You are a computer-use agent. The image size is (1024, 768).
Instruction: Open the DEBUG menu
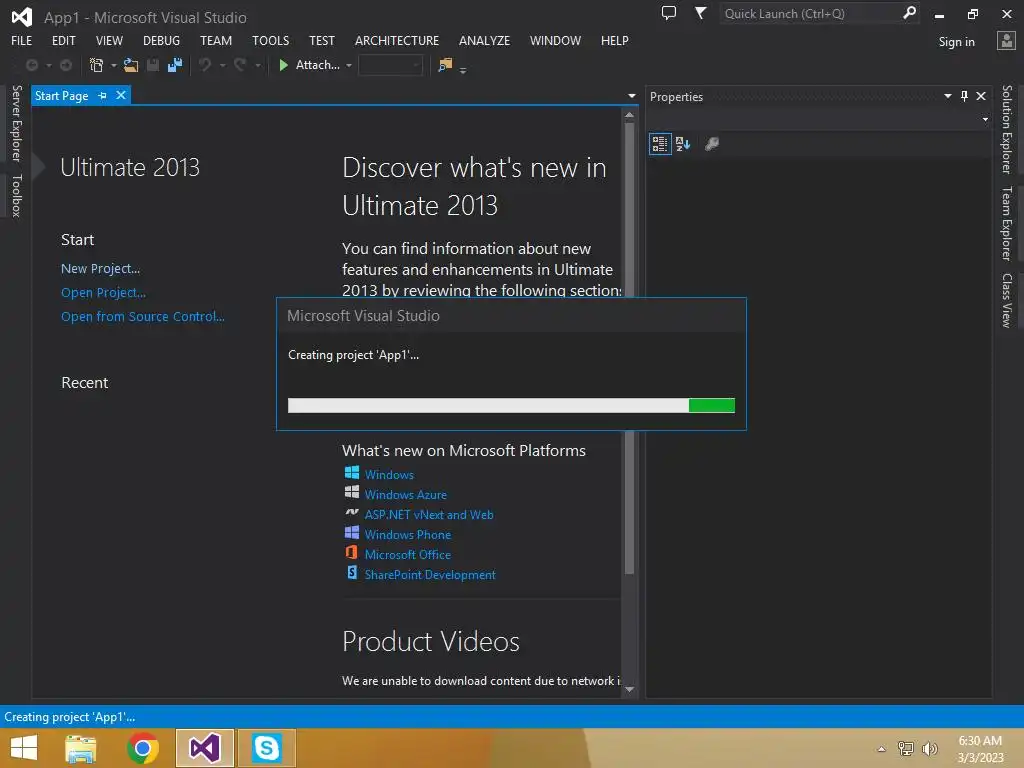pos(161,40)
